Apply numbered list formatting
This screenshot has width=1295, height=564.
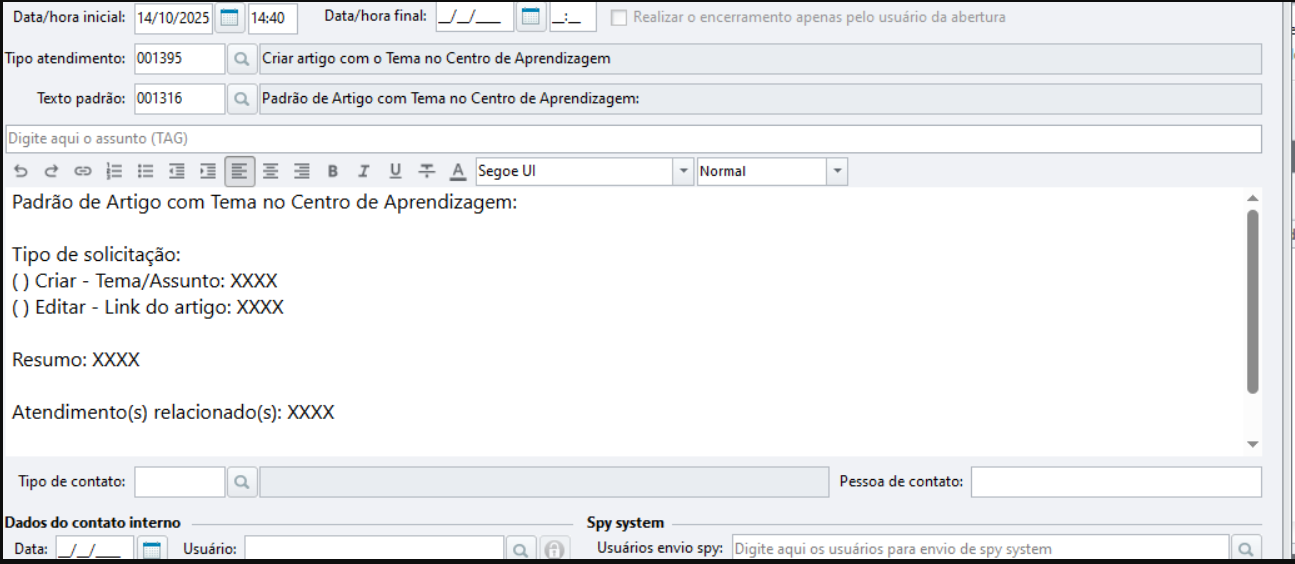pos(114,171)
